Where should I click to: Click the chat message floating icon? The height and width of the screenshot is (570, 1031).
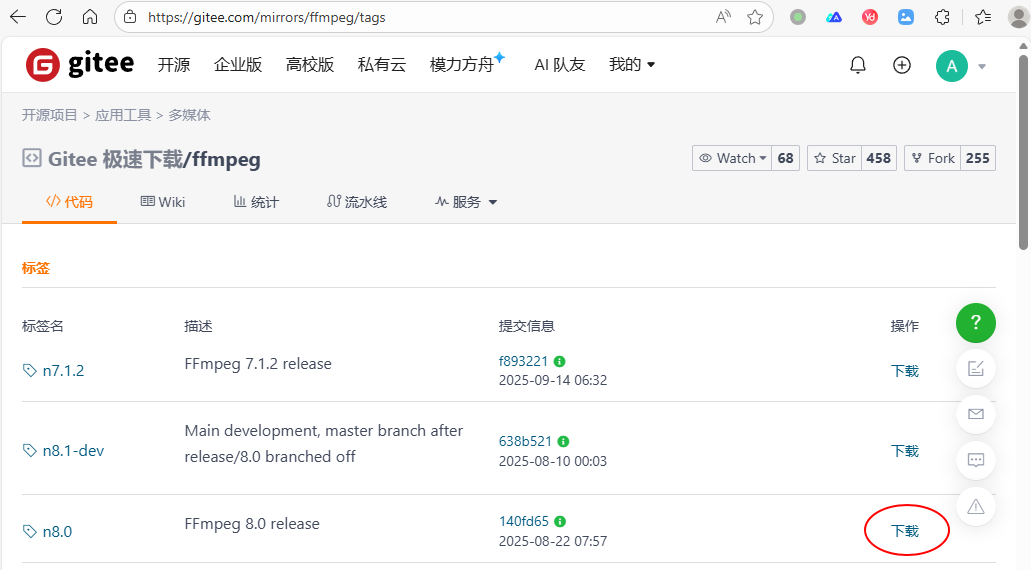click(976, 460)
